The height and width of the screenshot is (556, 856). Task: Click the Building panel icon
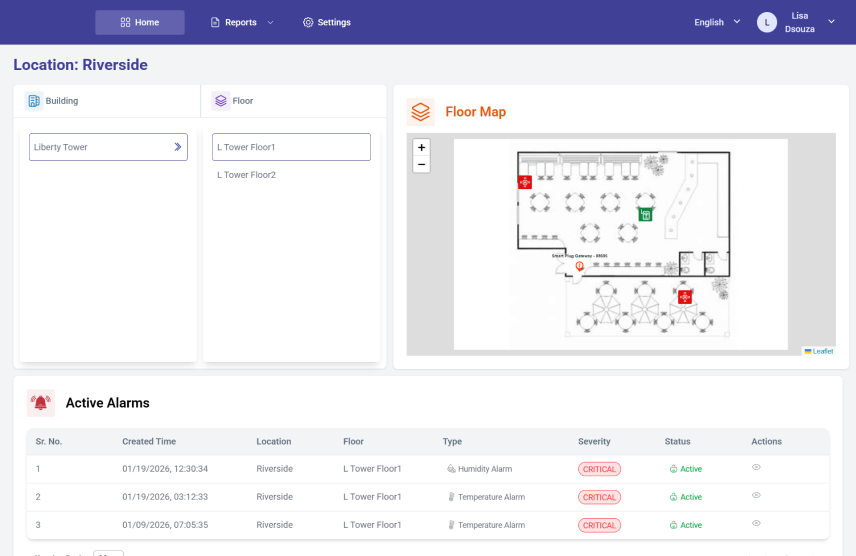[34, 101]
